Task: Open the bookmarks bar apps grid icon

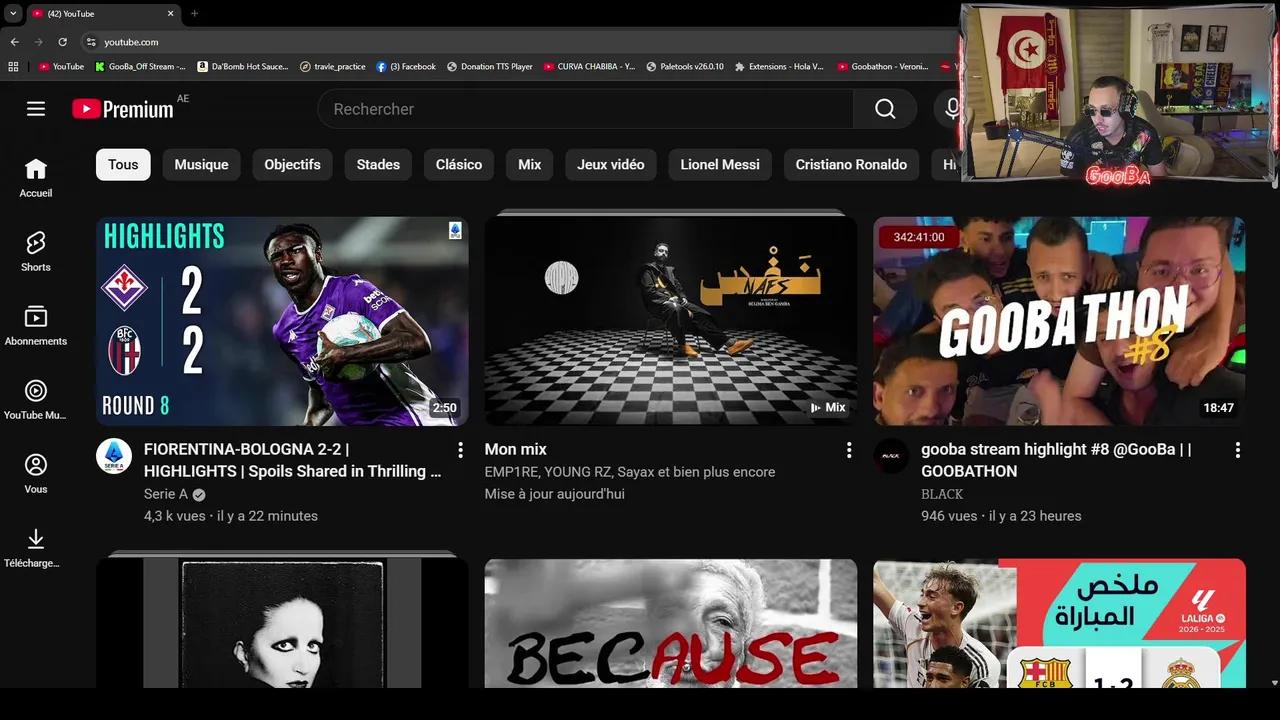Action: coord(13,66)
